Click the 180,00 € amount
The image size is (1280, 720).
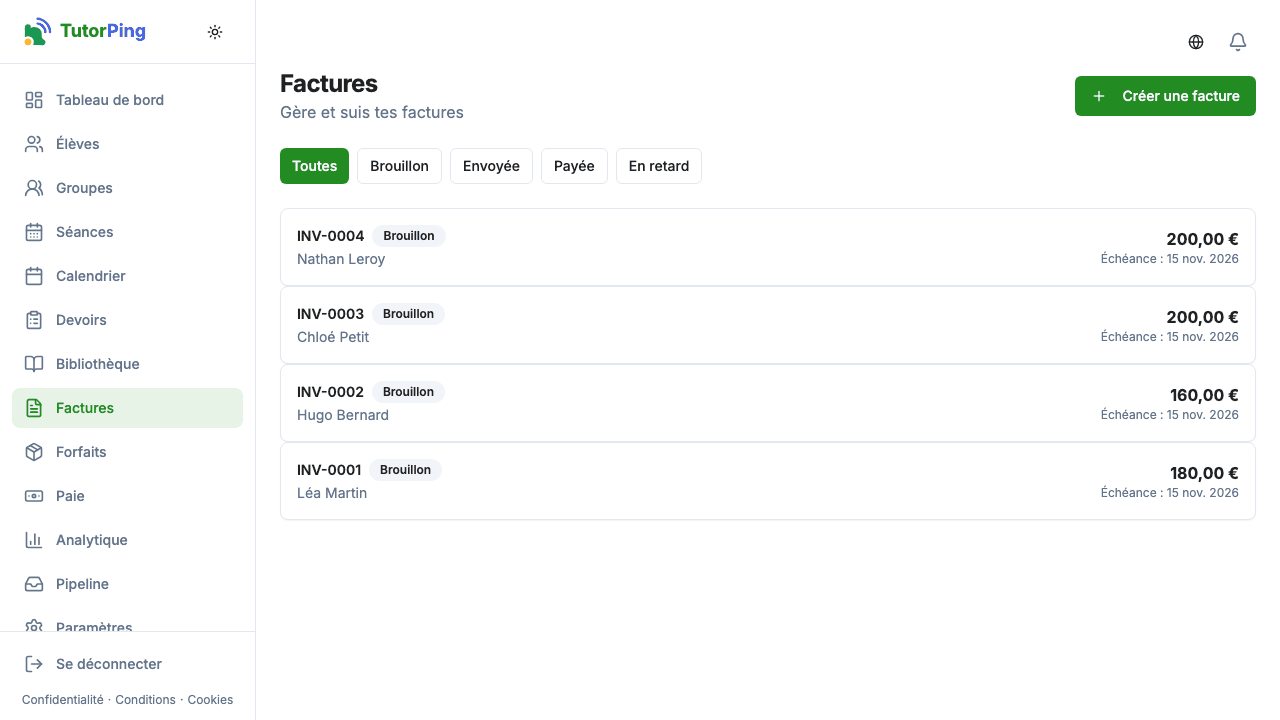coord(1204,473)
